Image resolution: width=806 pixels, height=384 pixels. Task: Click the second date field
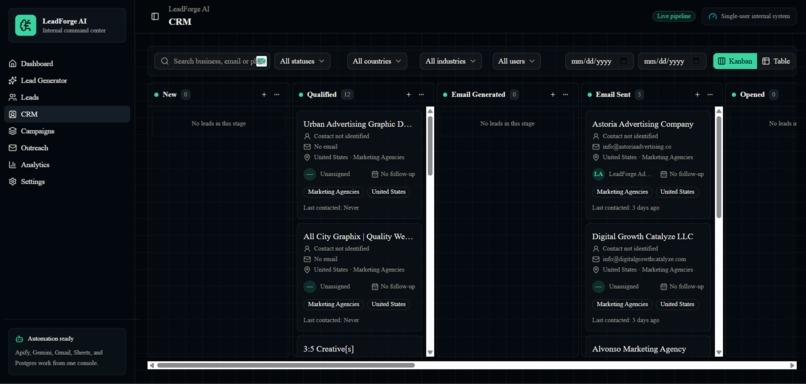(672, 61)
